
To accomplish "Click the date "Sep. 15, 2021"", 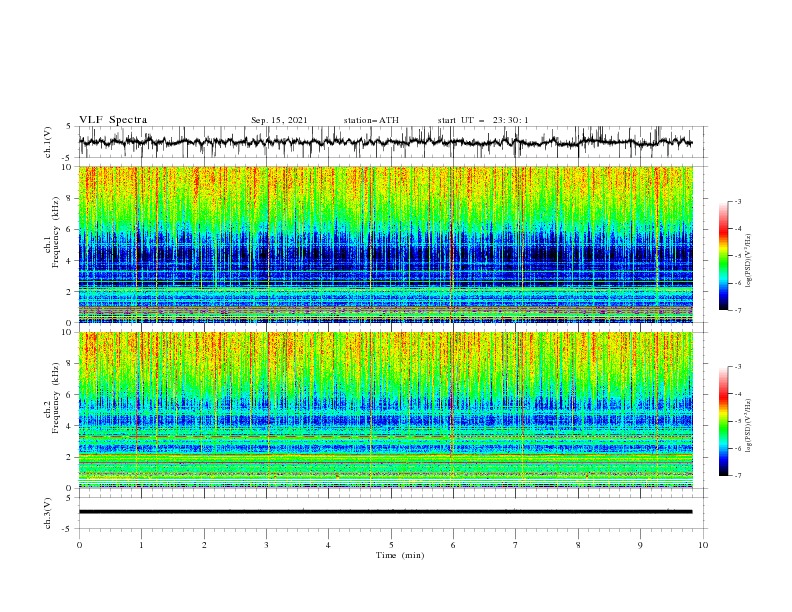I will point(279,120).
